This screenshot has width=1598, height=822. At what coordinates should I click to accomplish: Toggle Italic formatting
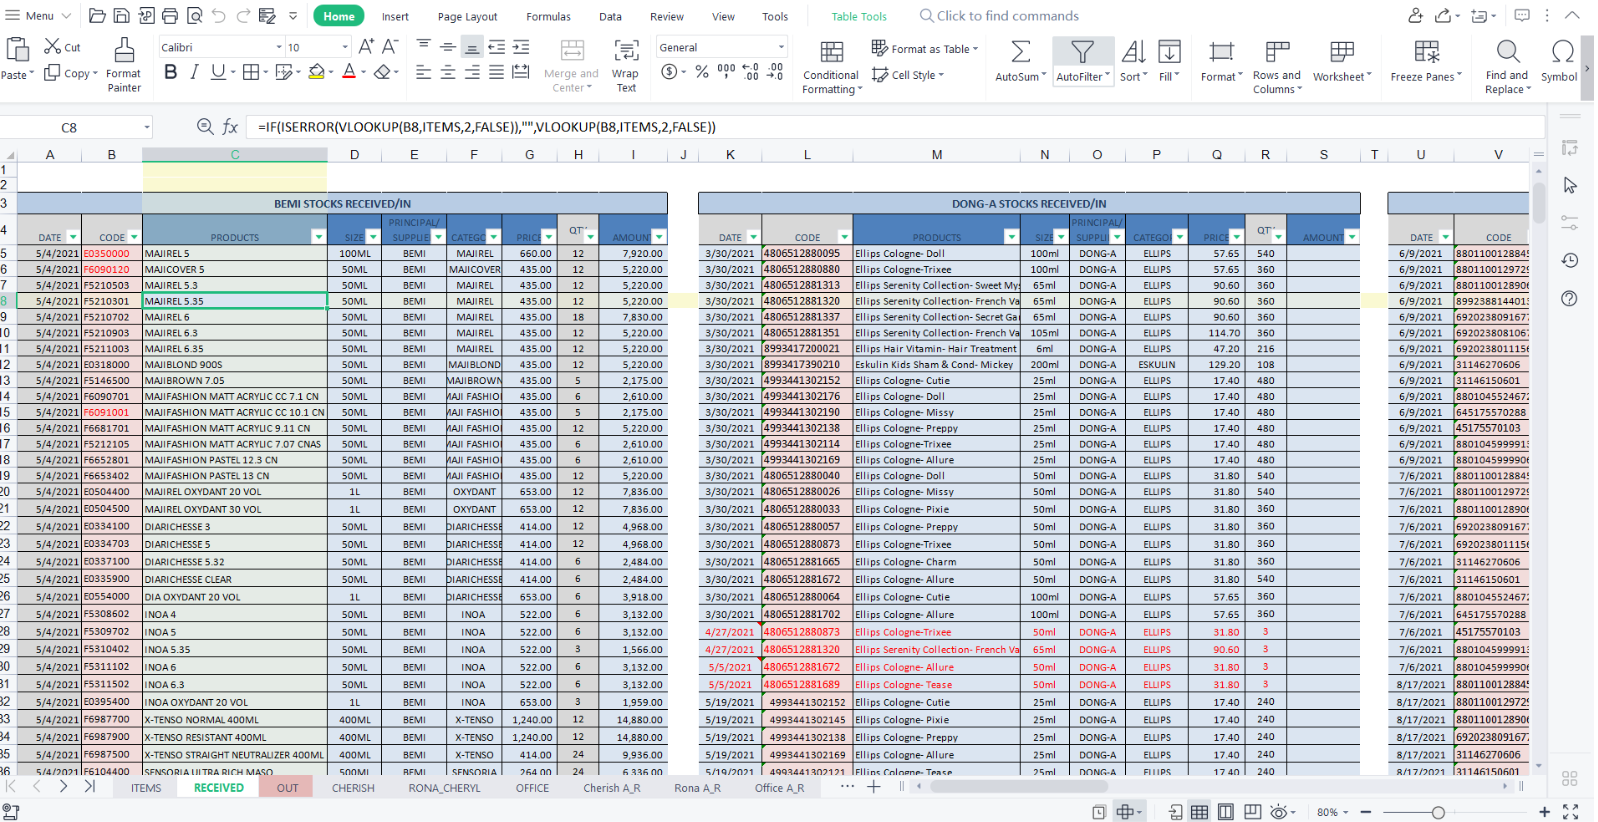click(194, 72)
